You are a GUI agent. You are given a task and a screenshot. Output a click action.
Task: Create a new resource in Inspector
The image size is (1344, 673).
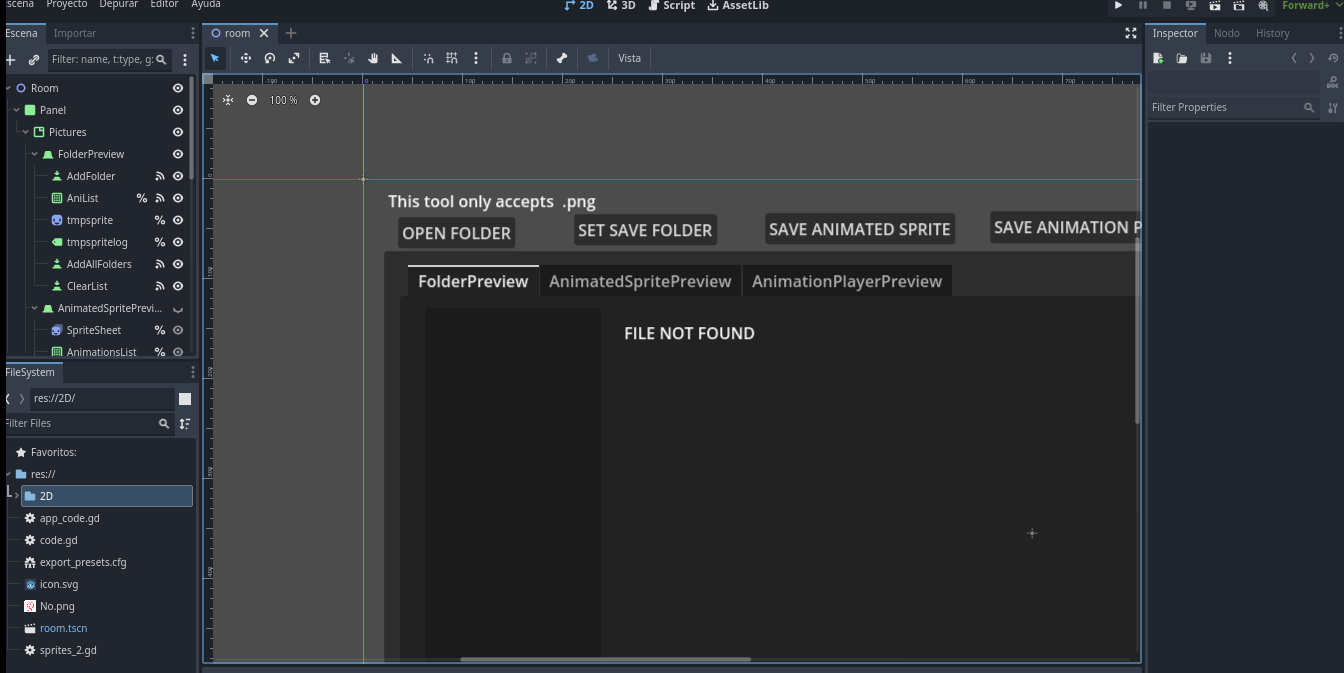point(1158,59)
